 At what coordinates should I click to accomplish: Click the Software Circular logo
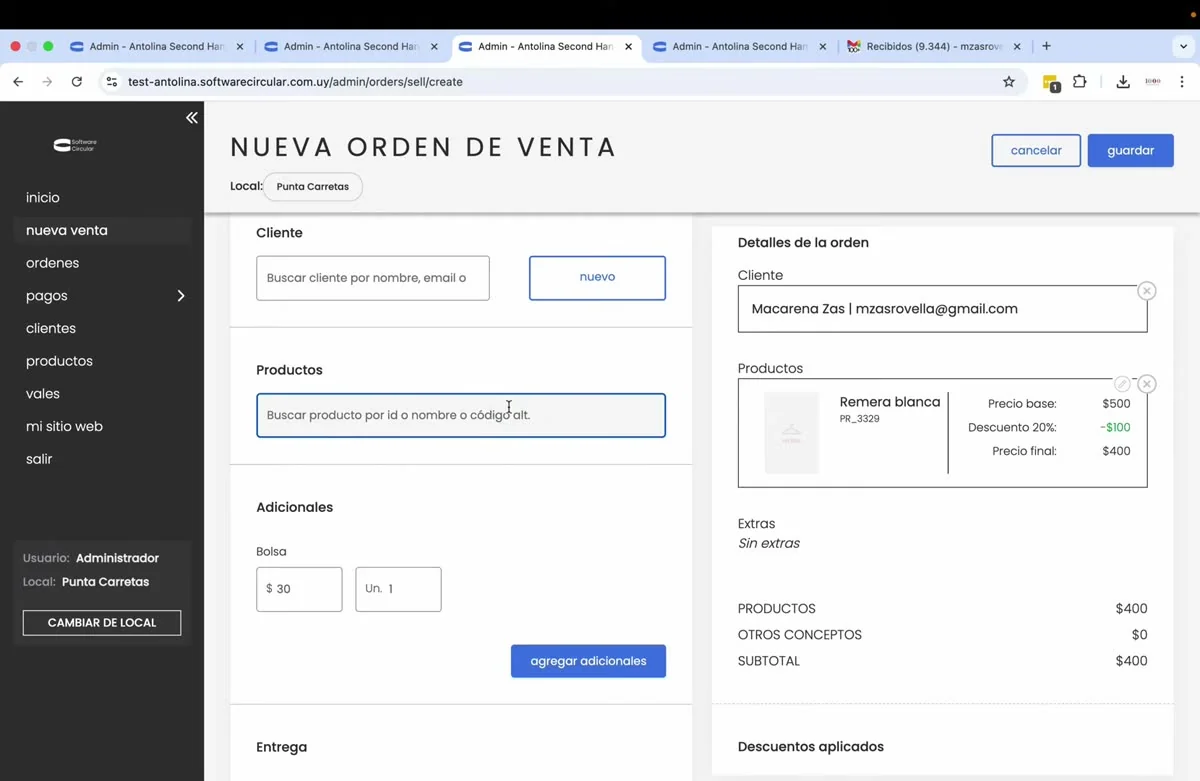click(x=75, y=145)
